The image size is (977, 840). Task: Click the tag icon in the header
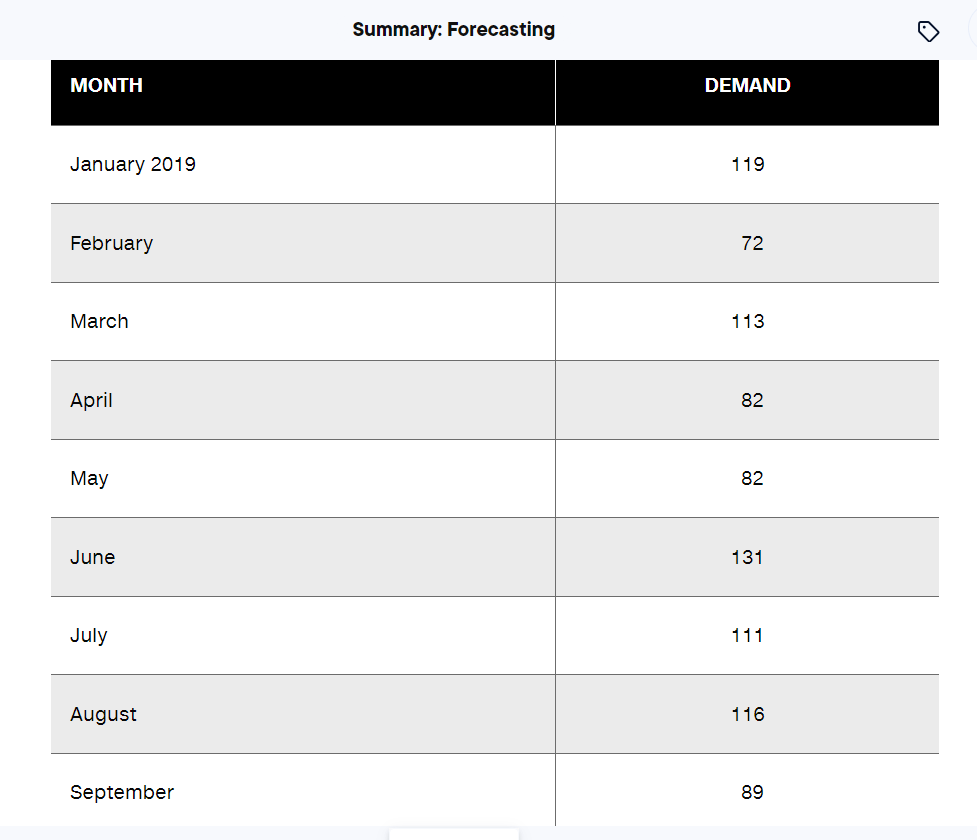pyautogui.click(x=928, y=31)
